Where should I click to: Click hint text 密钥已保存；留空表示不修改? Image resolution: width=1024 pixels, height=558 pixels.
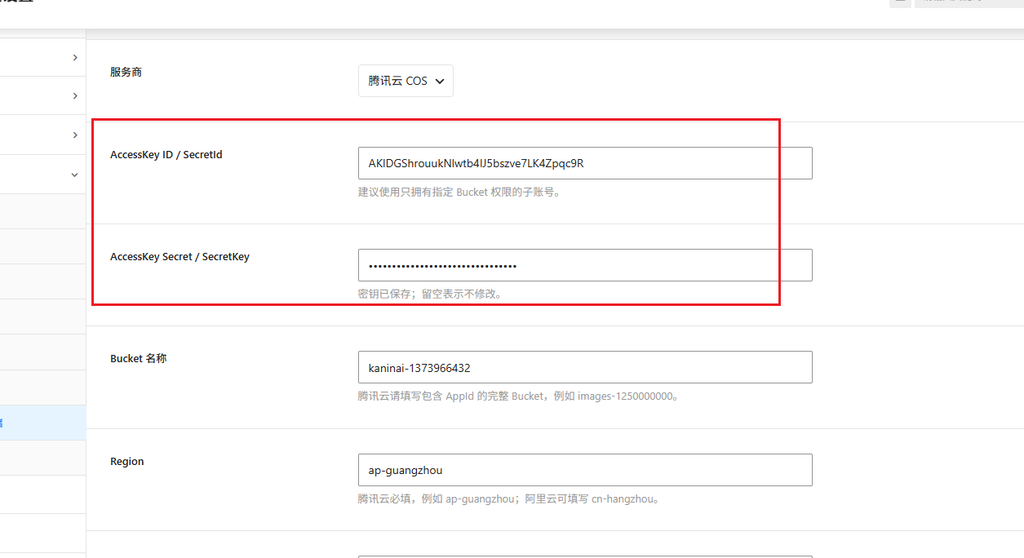click(430, 294)
